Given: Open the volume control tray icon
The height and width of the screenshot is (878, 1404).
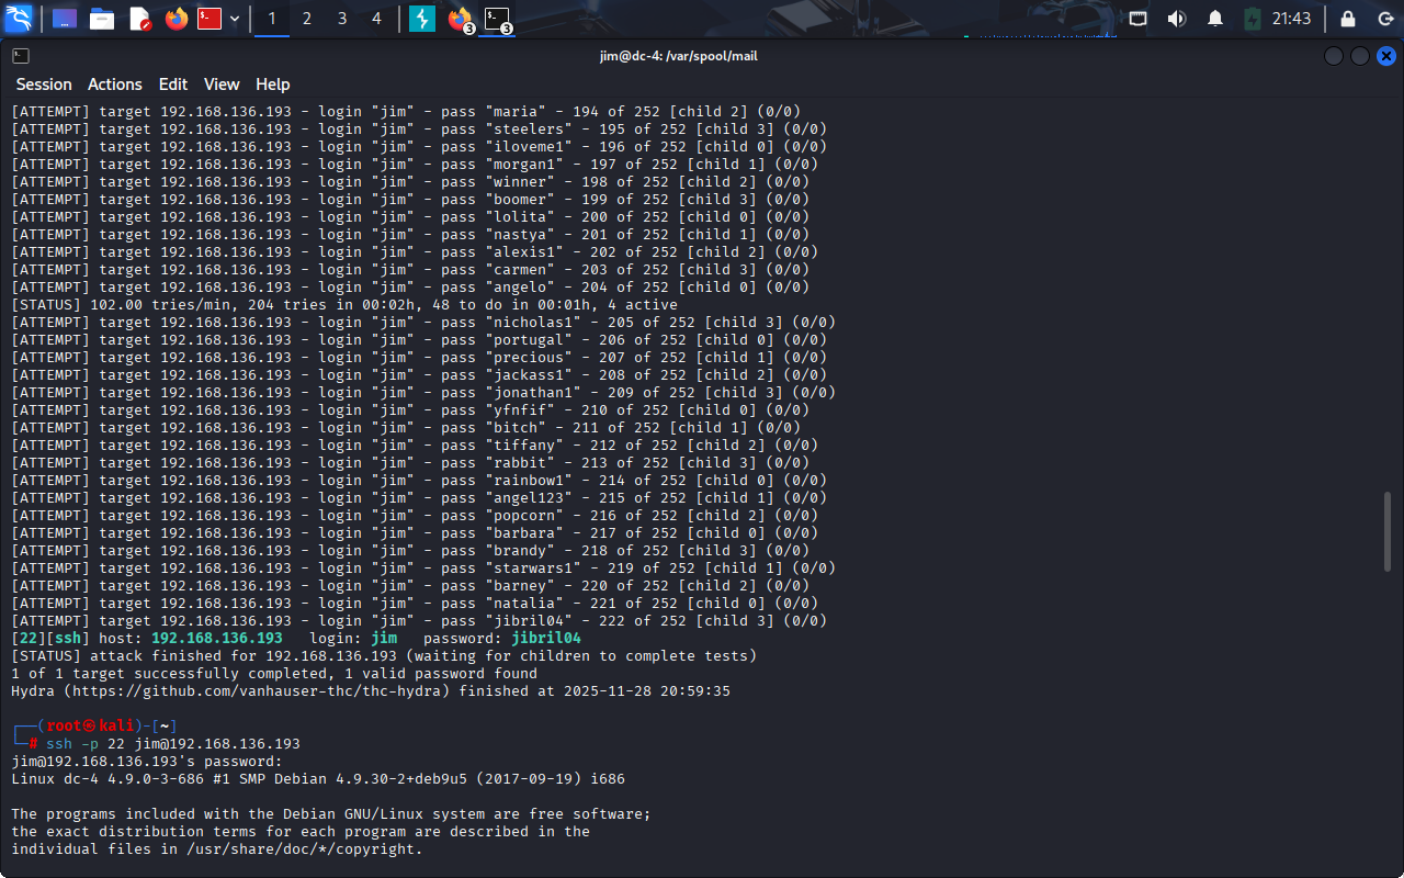Looking at the screenshot, I should [1177, 18].
